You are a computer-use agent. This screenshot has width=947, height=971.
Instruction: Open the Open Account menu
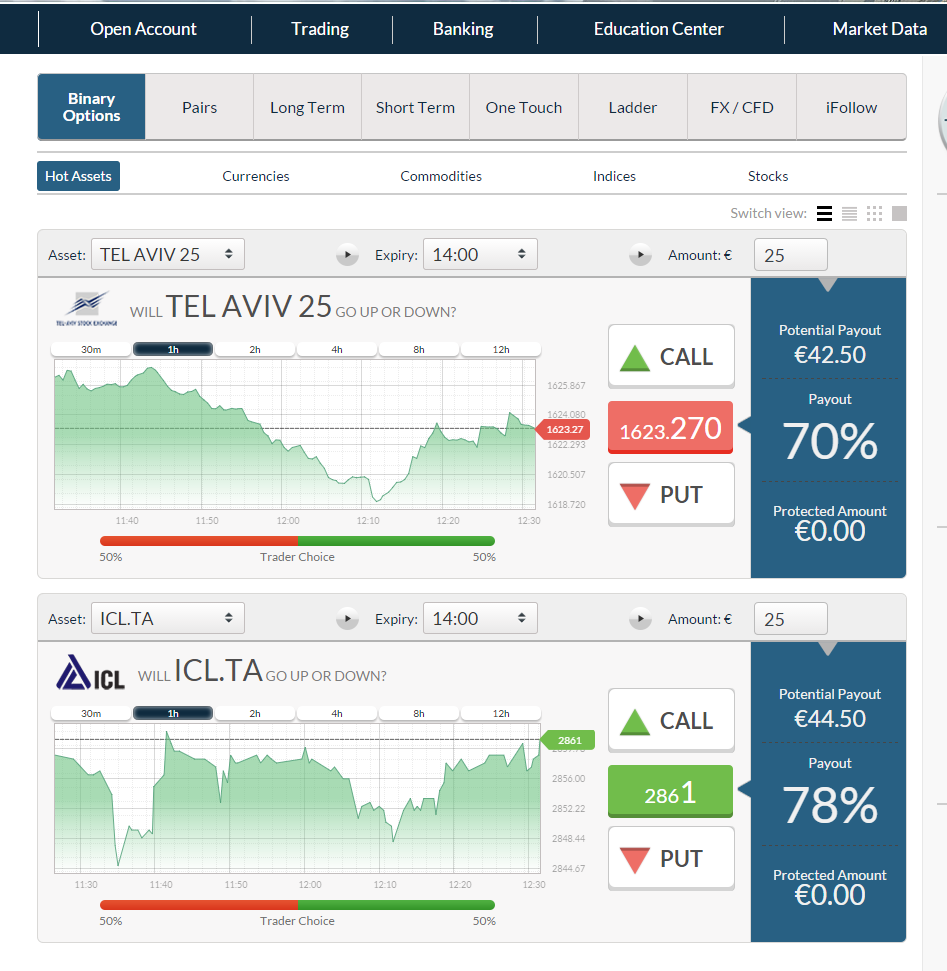(x=144, y=29)
